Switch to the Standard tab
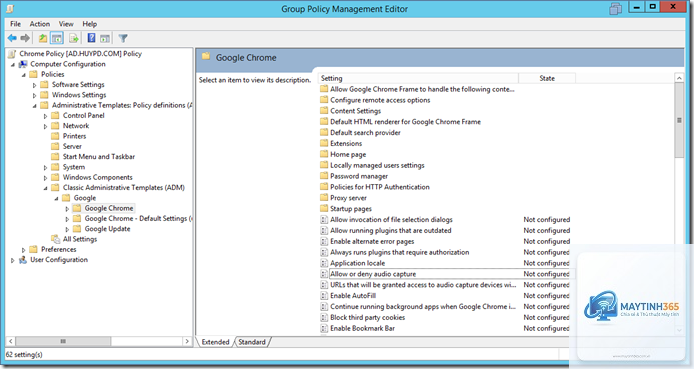The height and width of the screenshot is (369, 694). pyautogui.click(x=252, y=342)
